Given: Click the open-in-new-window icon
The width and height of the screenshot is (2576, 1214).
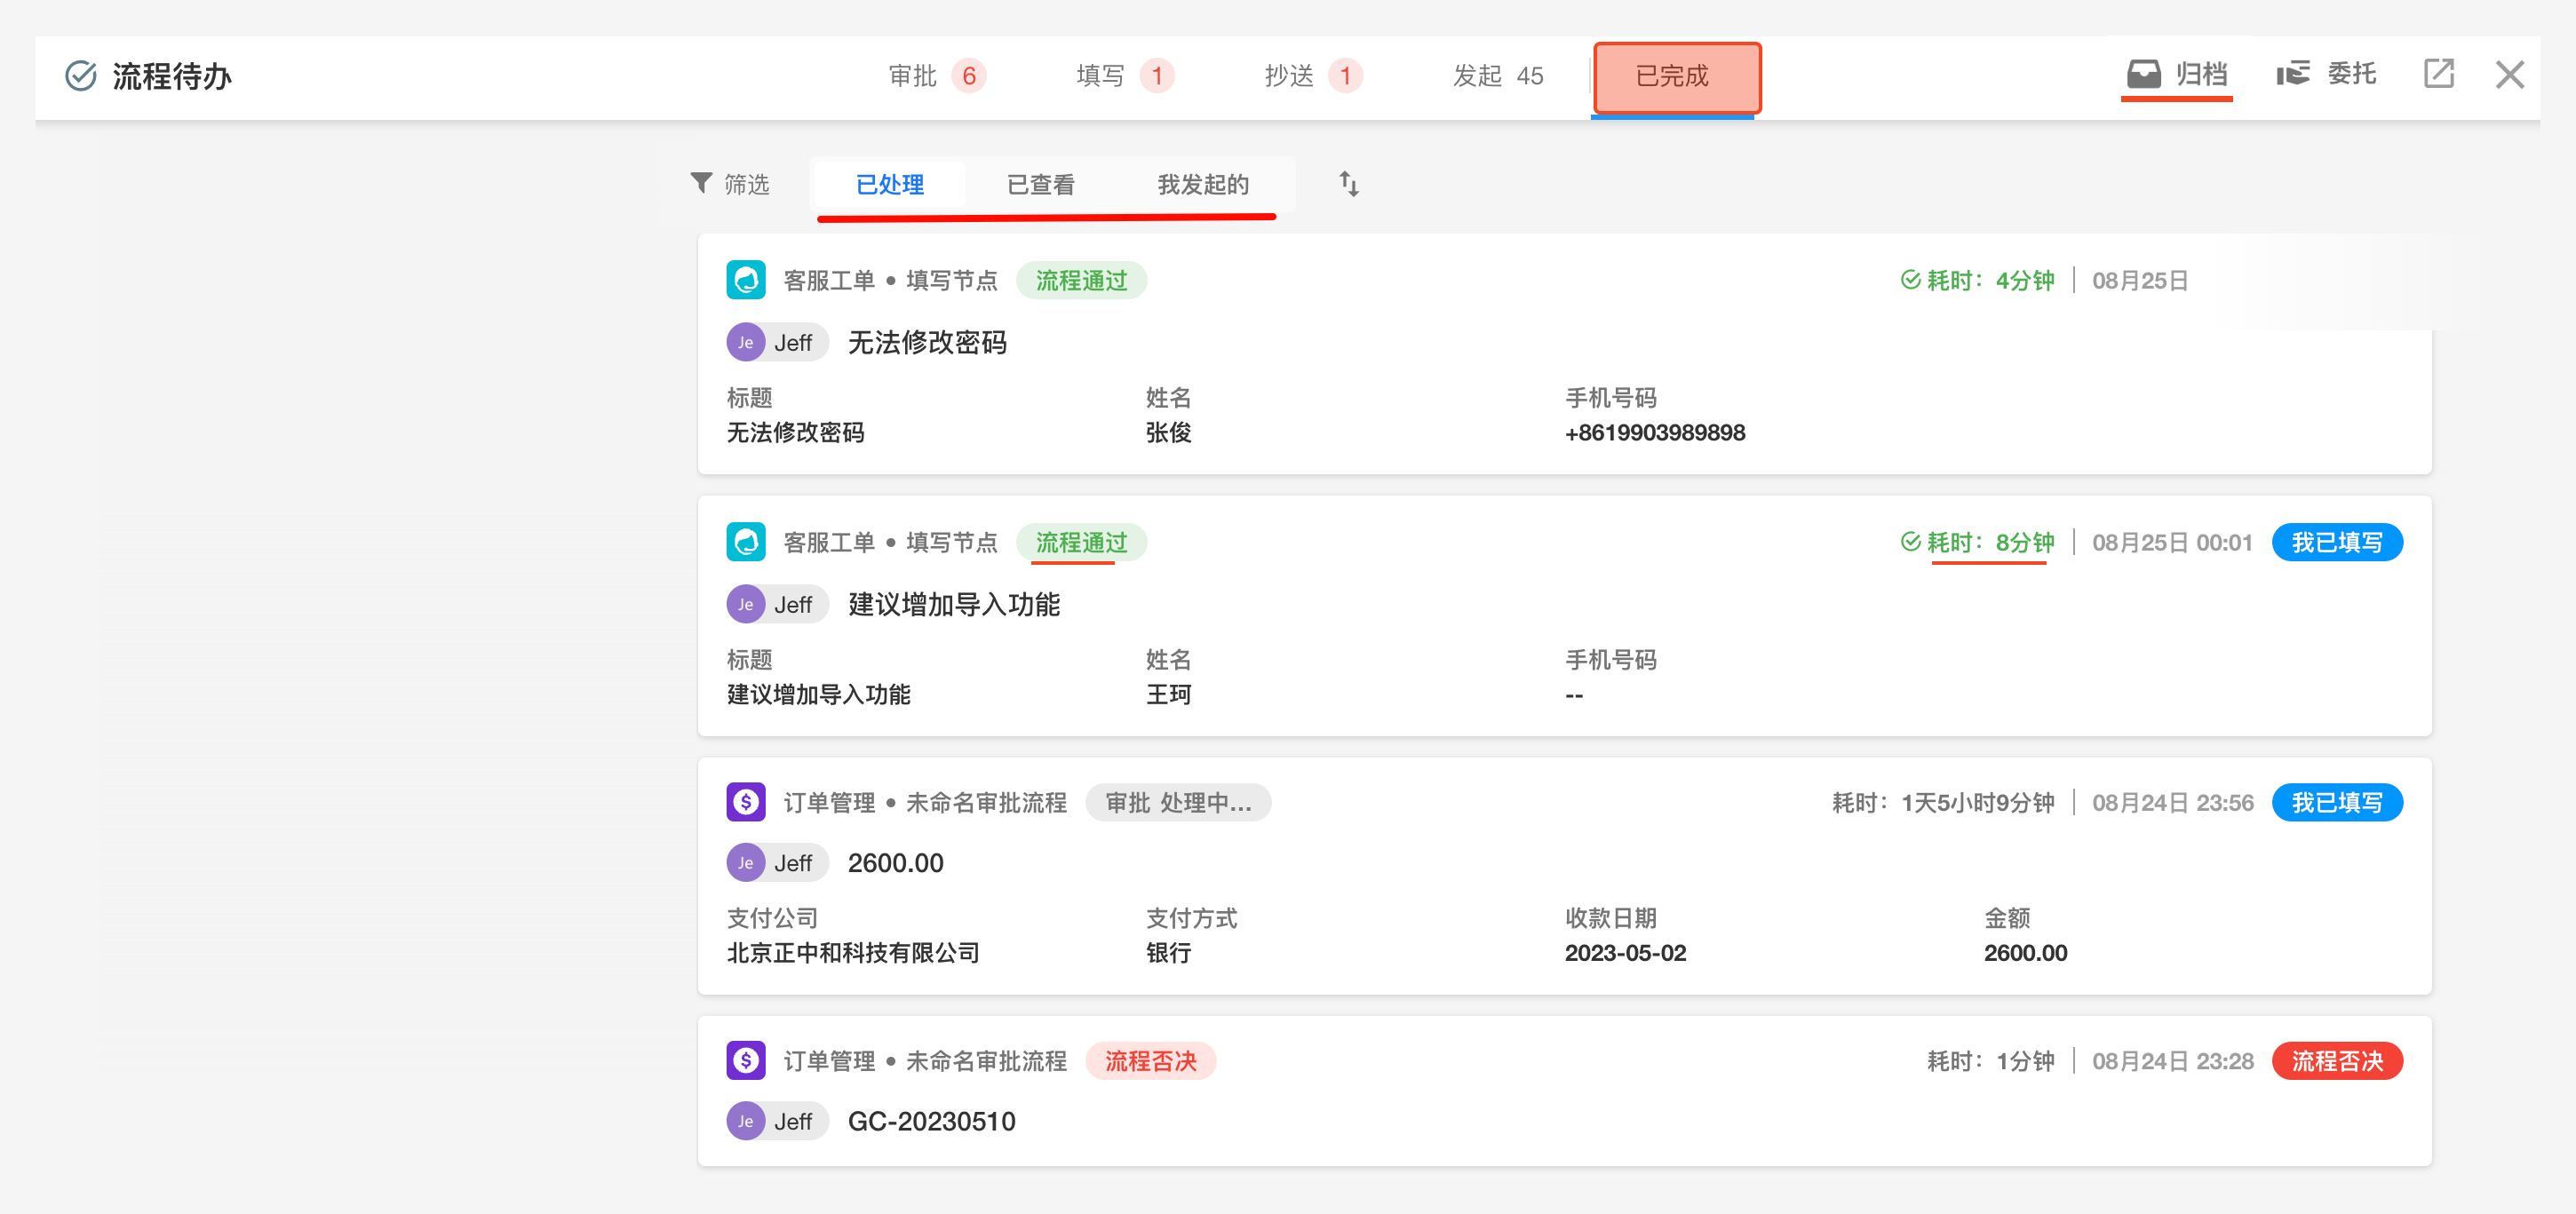Looking at the screenshot, I should click(x=2438, y=74).
